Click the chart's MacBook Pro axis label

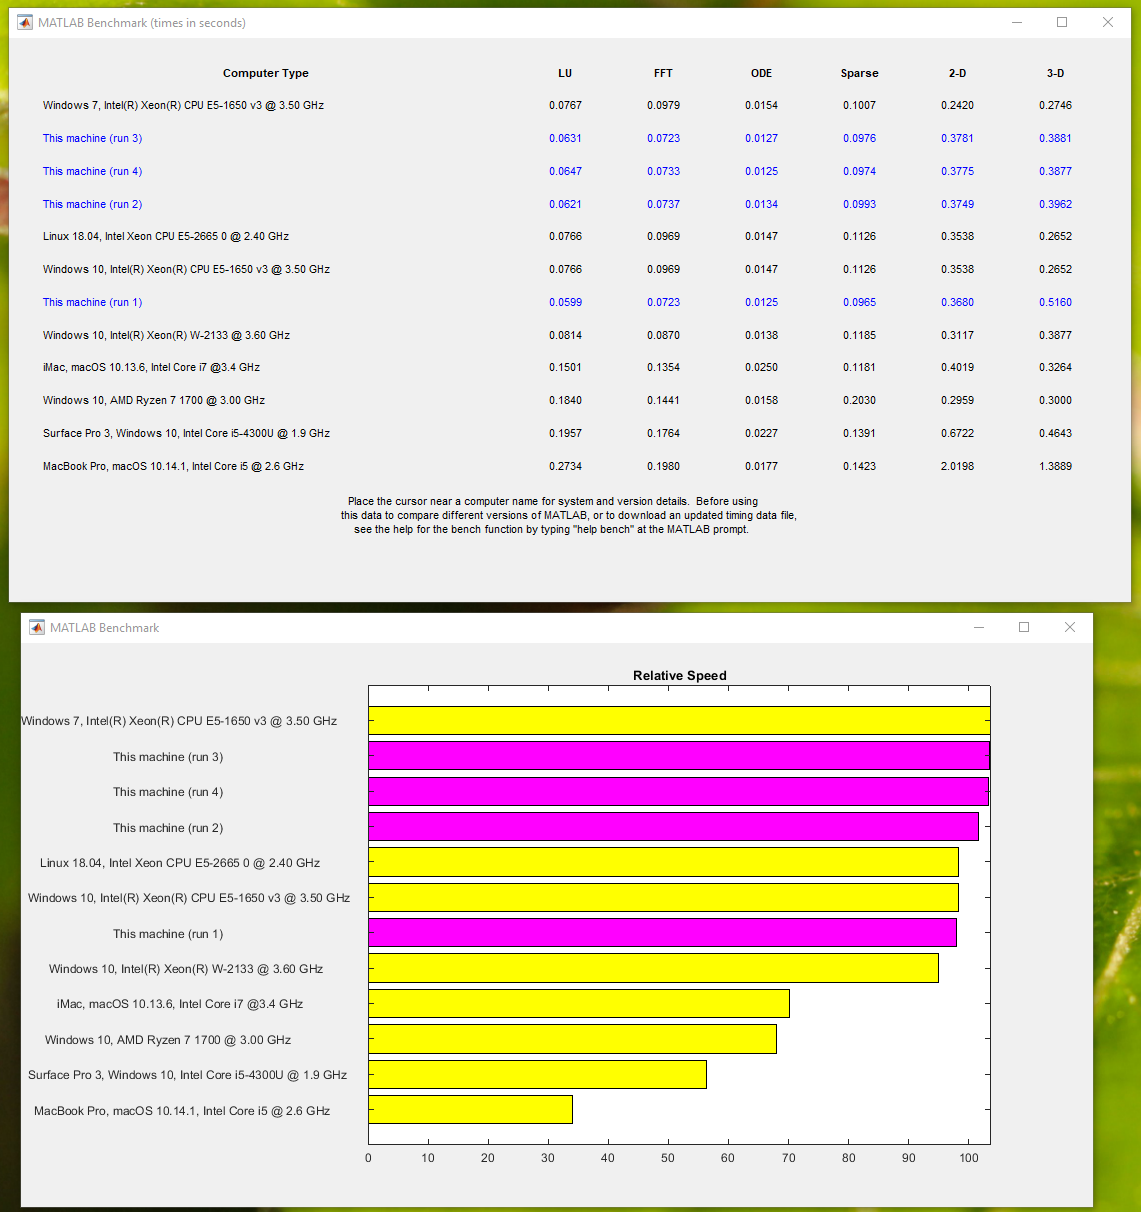click(182, 1110)
